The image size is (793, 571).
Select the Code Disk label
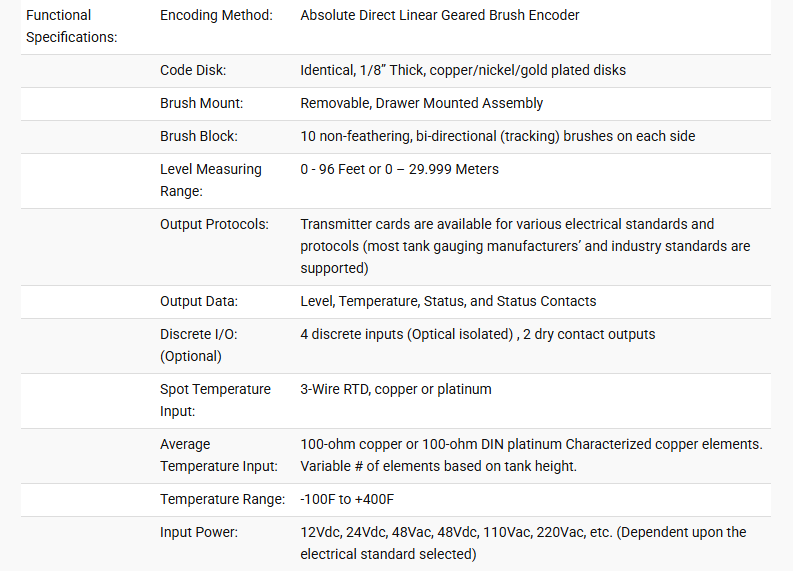(x=193, y=70)
